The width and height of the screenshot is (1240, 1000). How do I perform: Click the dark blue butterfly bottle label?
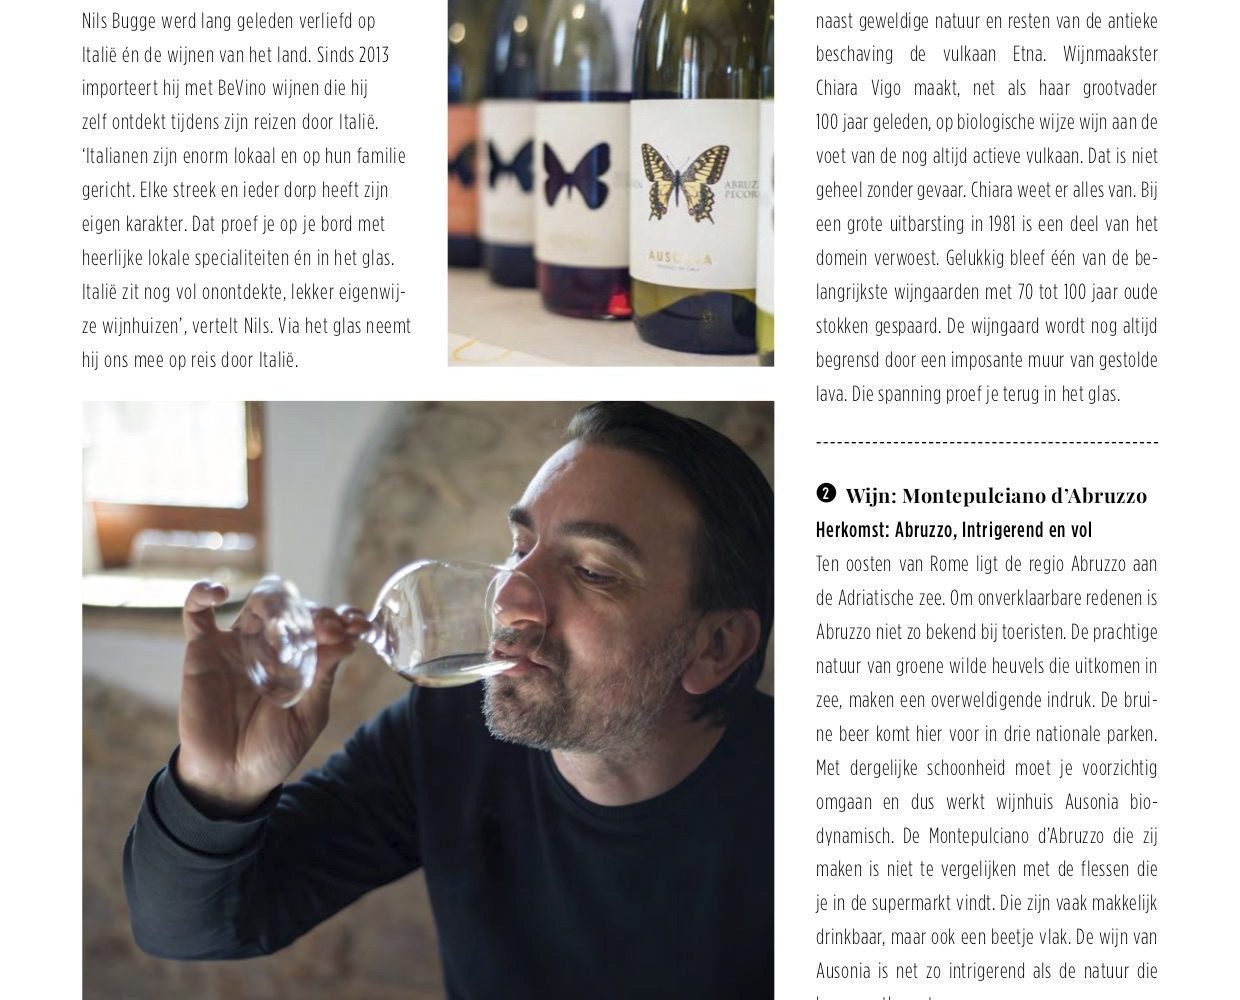(x=510, y=166)
